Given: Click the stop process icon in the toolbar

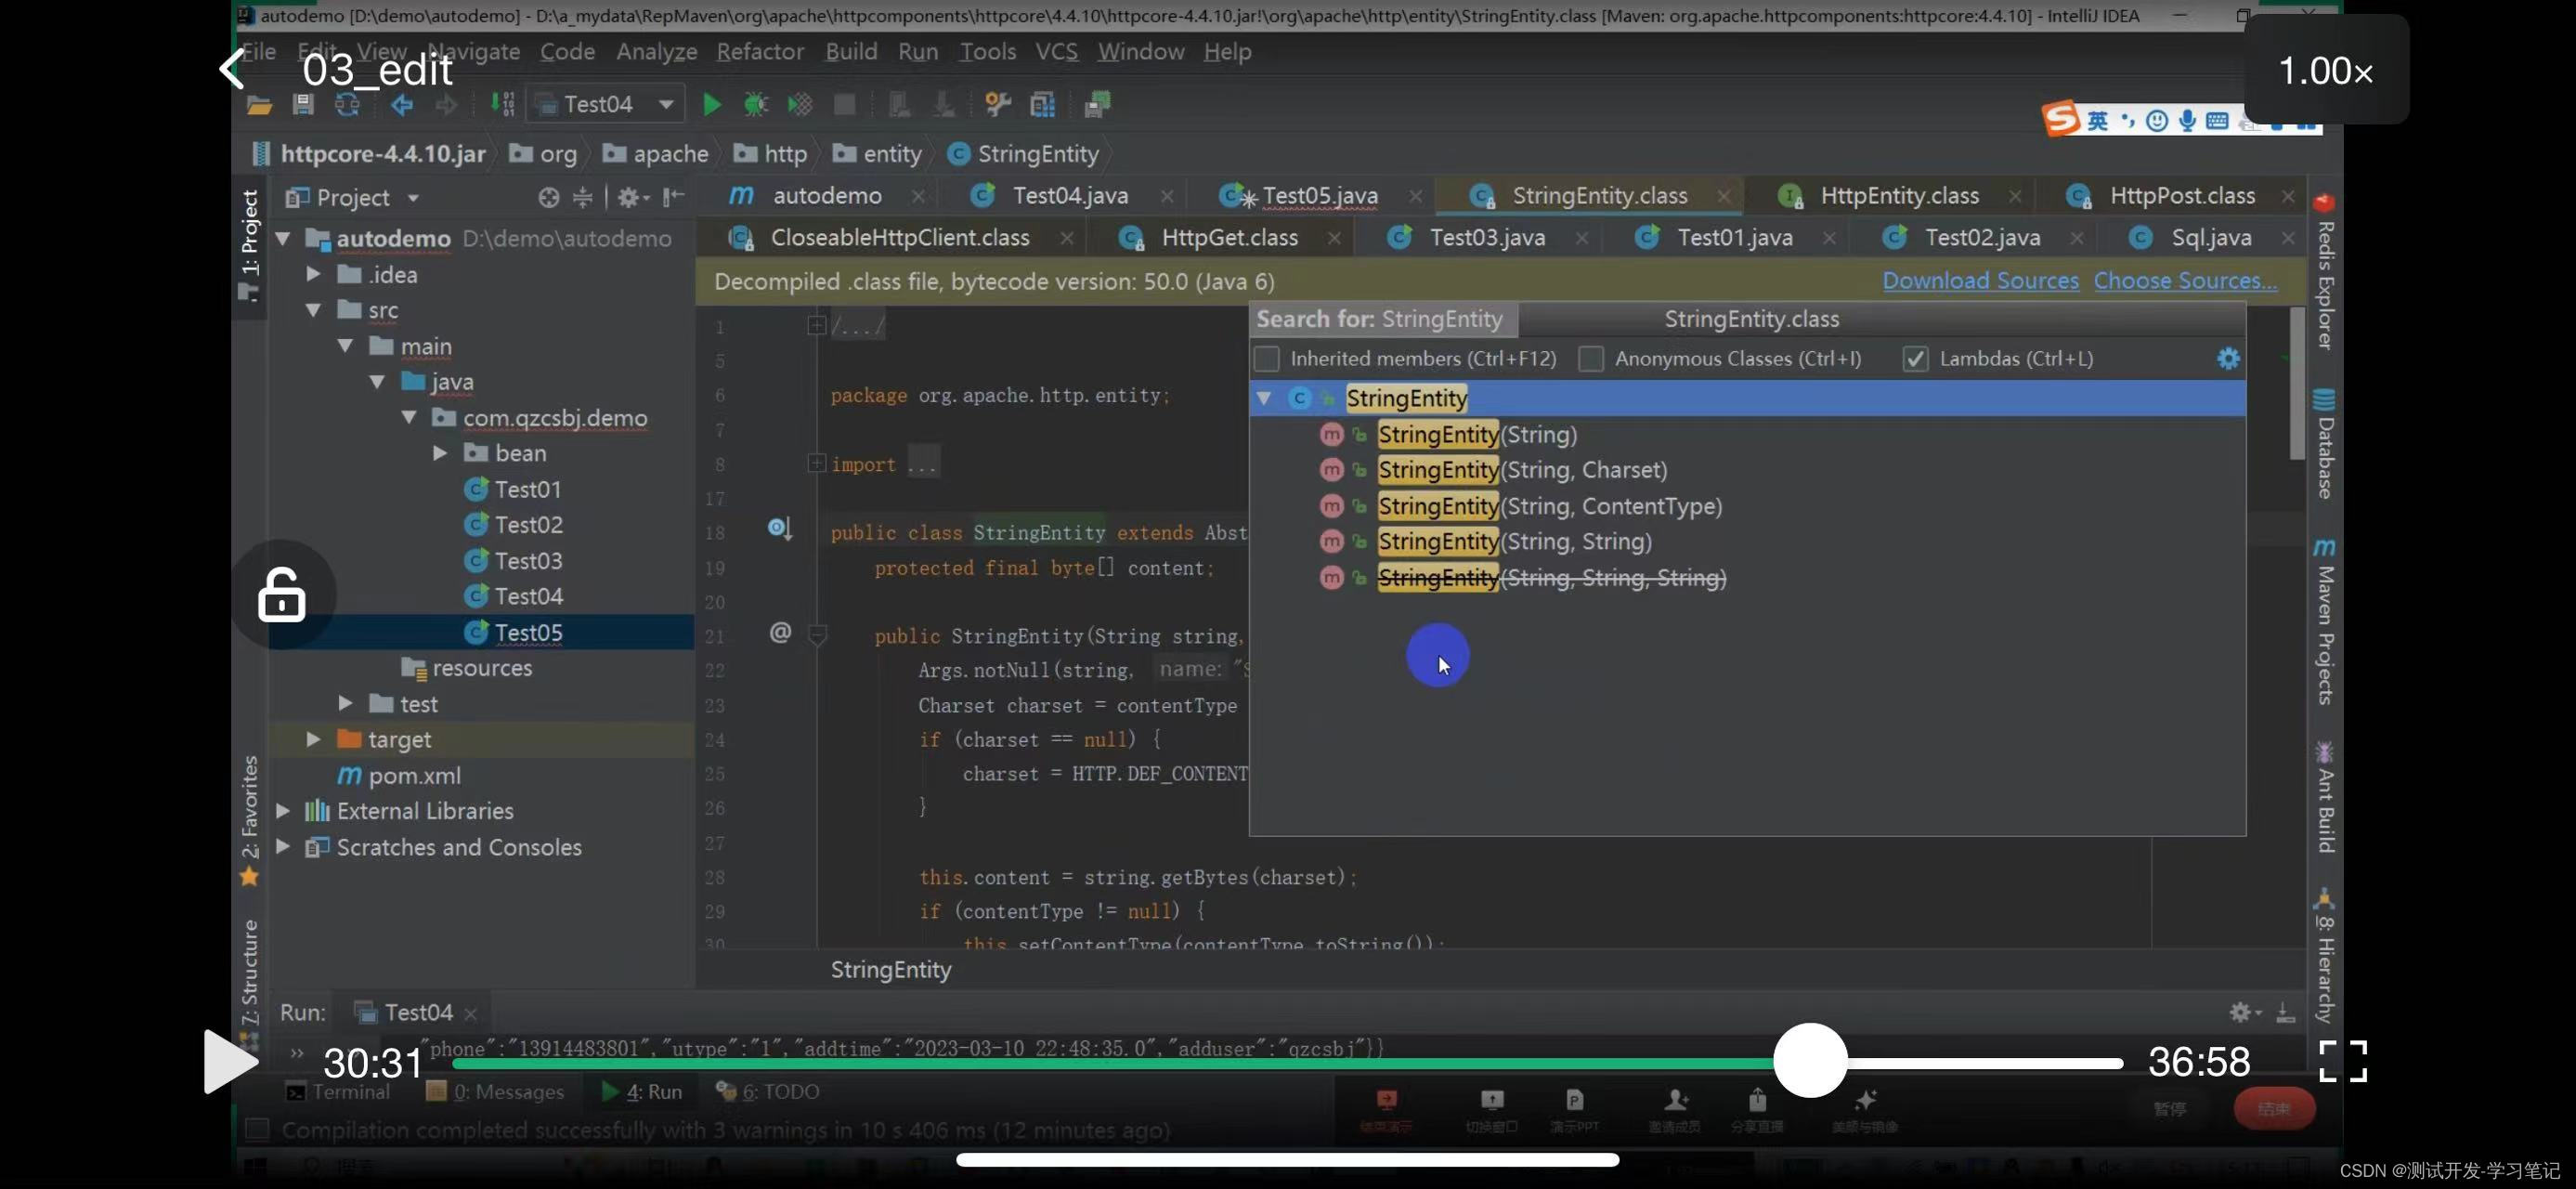Looking at the screenshot, I should pos(845,104).
